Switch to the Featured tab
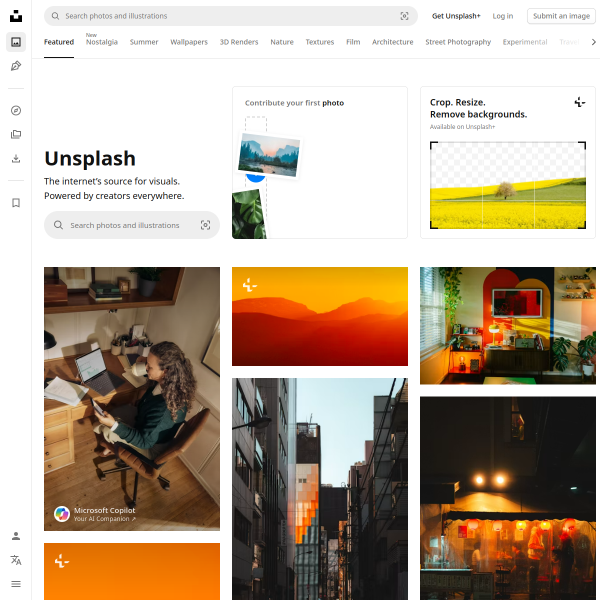Image resolution: width=600 pixels, height=600 pixels. [59, 42]
